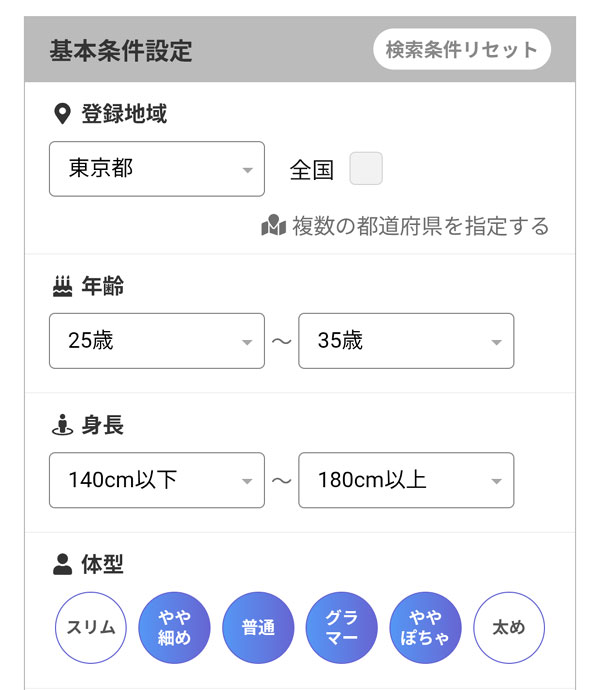Click the height person icon beside 身長

[x=62, y=425]
